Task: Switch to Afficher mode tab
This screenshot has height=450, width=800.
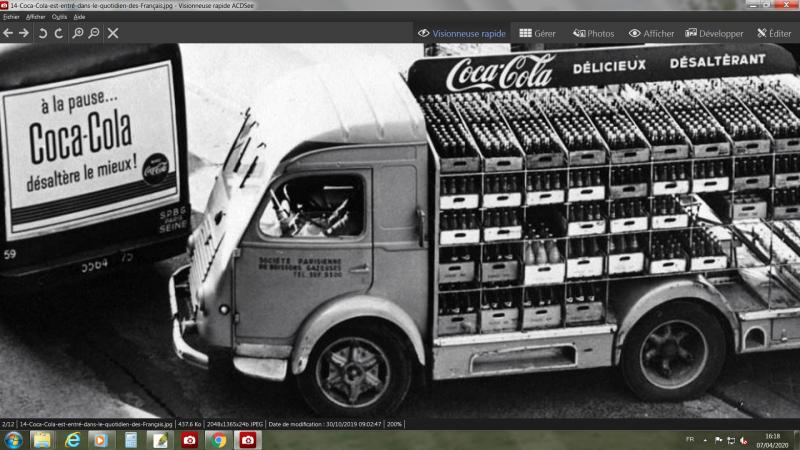Action: pos(652,33)
